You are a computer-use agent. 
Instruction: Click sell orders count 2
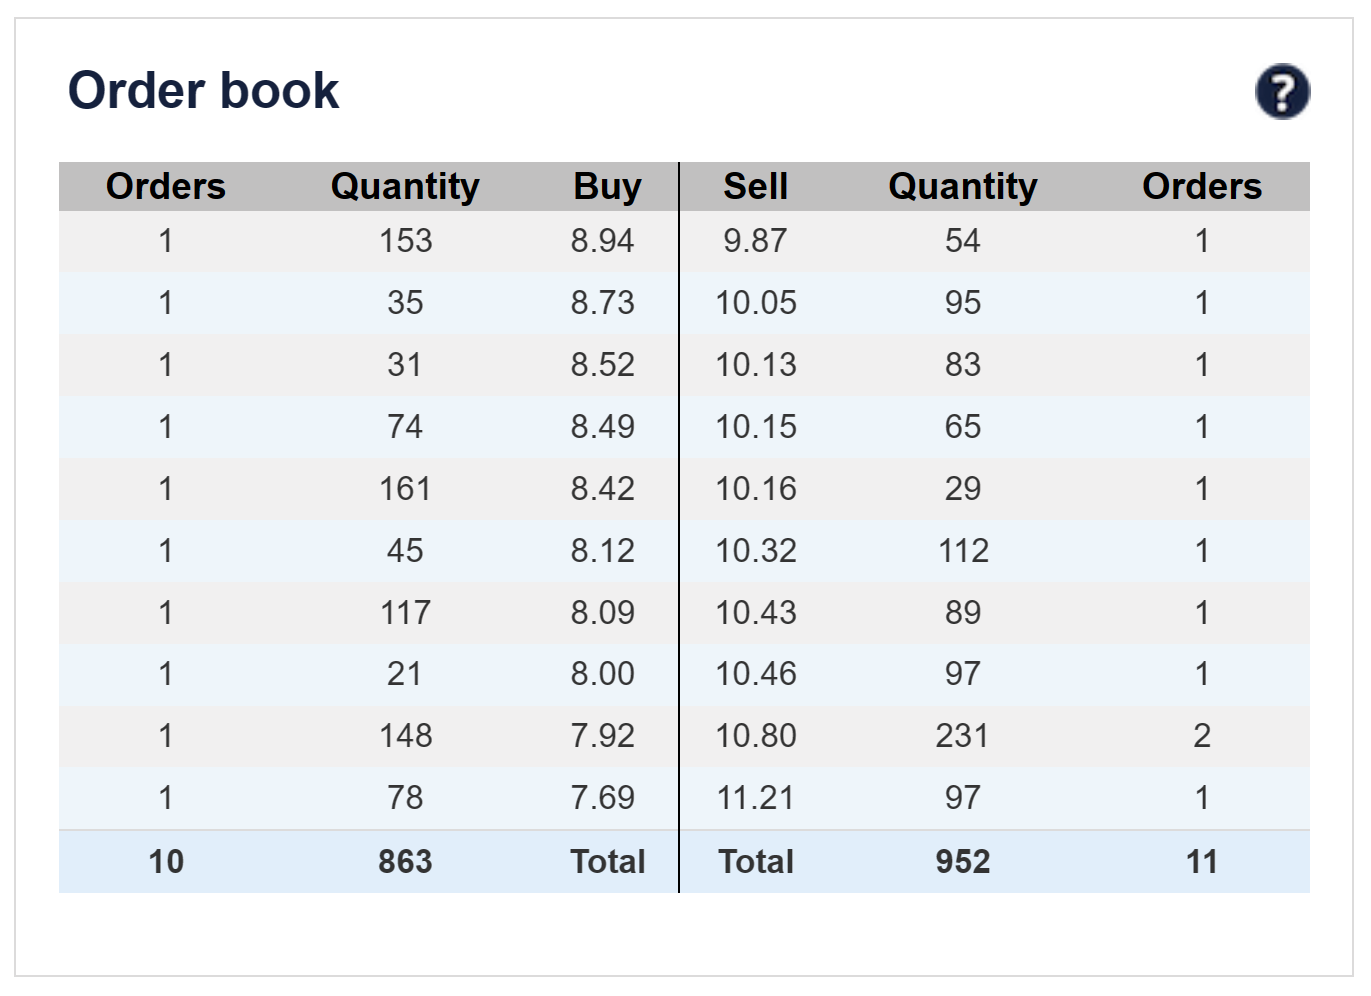(1202, 736)
